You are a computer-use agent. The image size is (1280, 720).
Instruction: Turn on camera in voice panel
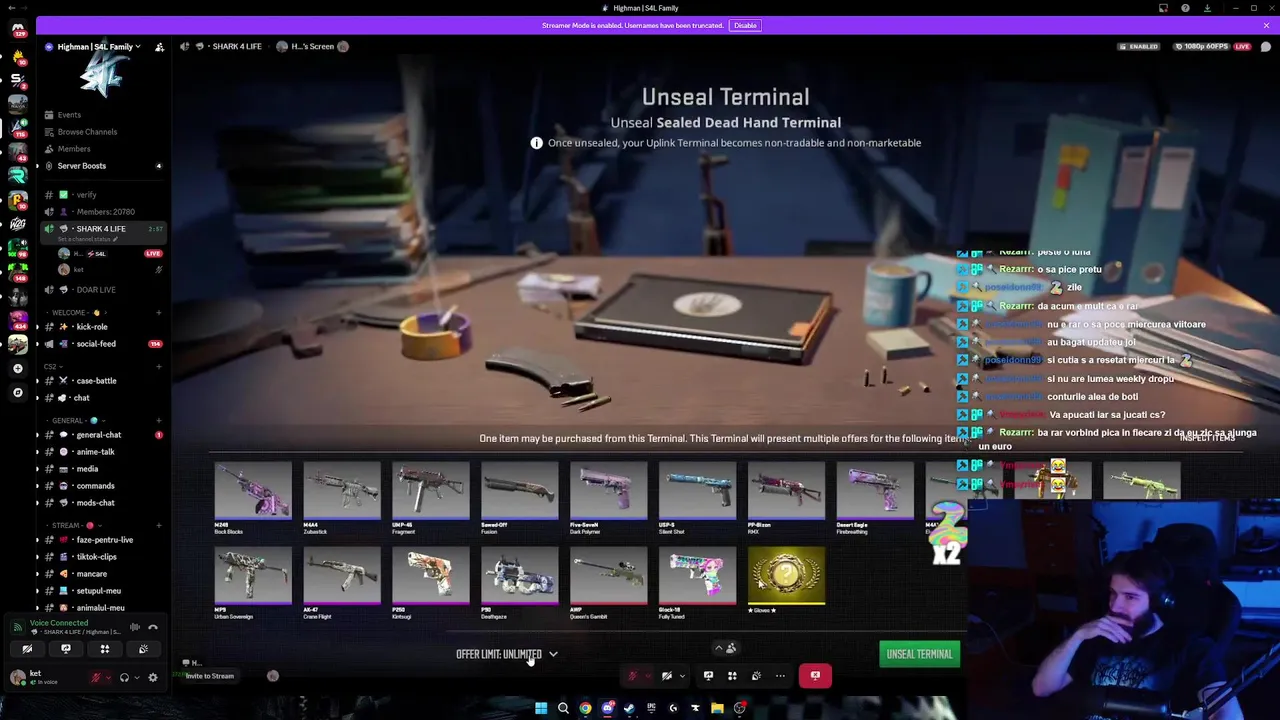point(27,649)
